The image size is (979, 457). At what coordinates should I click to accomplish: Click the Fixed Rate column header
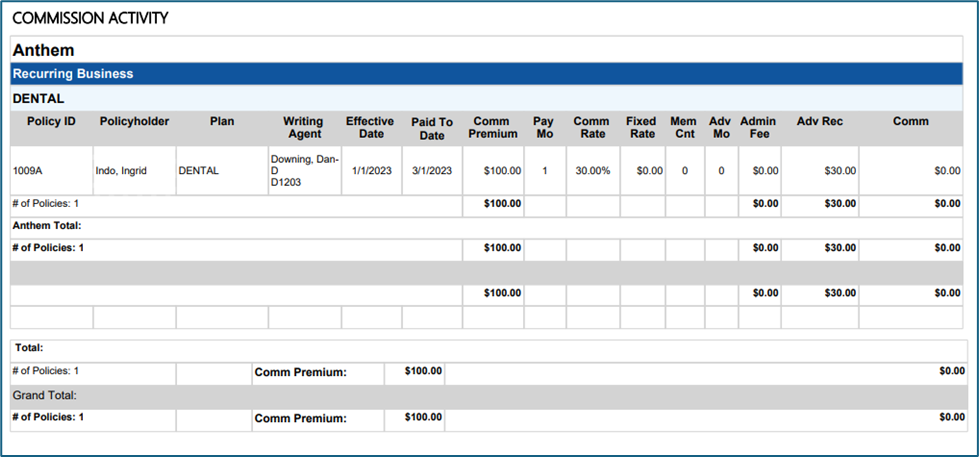tap(641, 128)
